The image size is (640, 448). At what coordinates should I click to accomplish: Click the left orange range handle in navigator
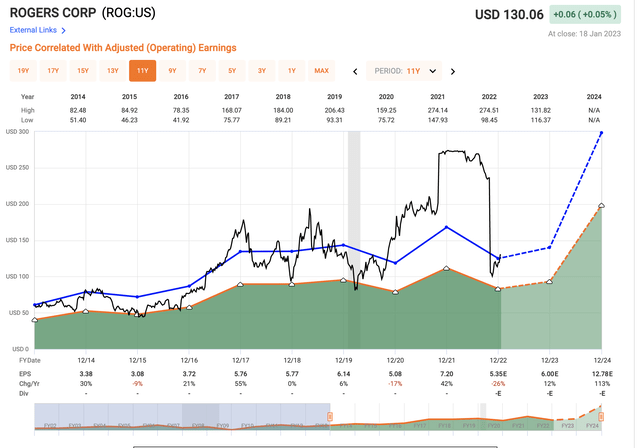tap(330, 417)
